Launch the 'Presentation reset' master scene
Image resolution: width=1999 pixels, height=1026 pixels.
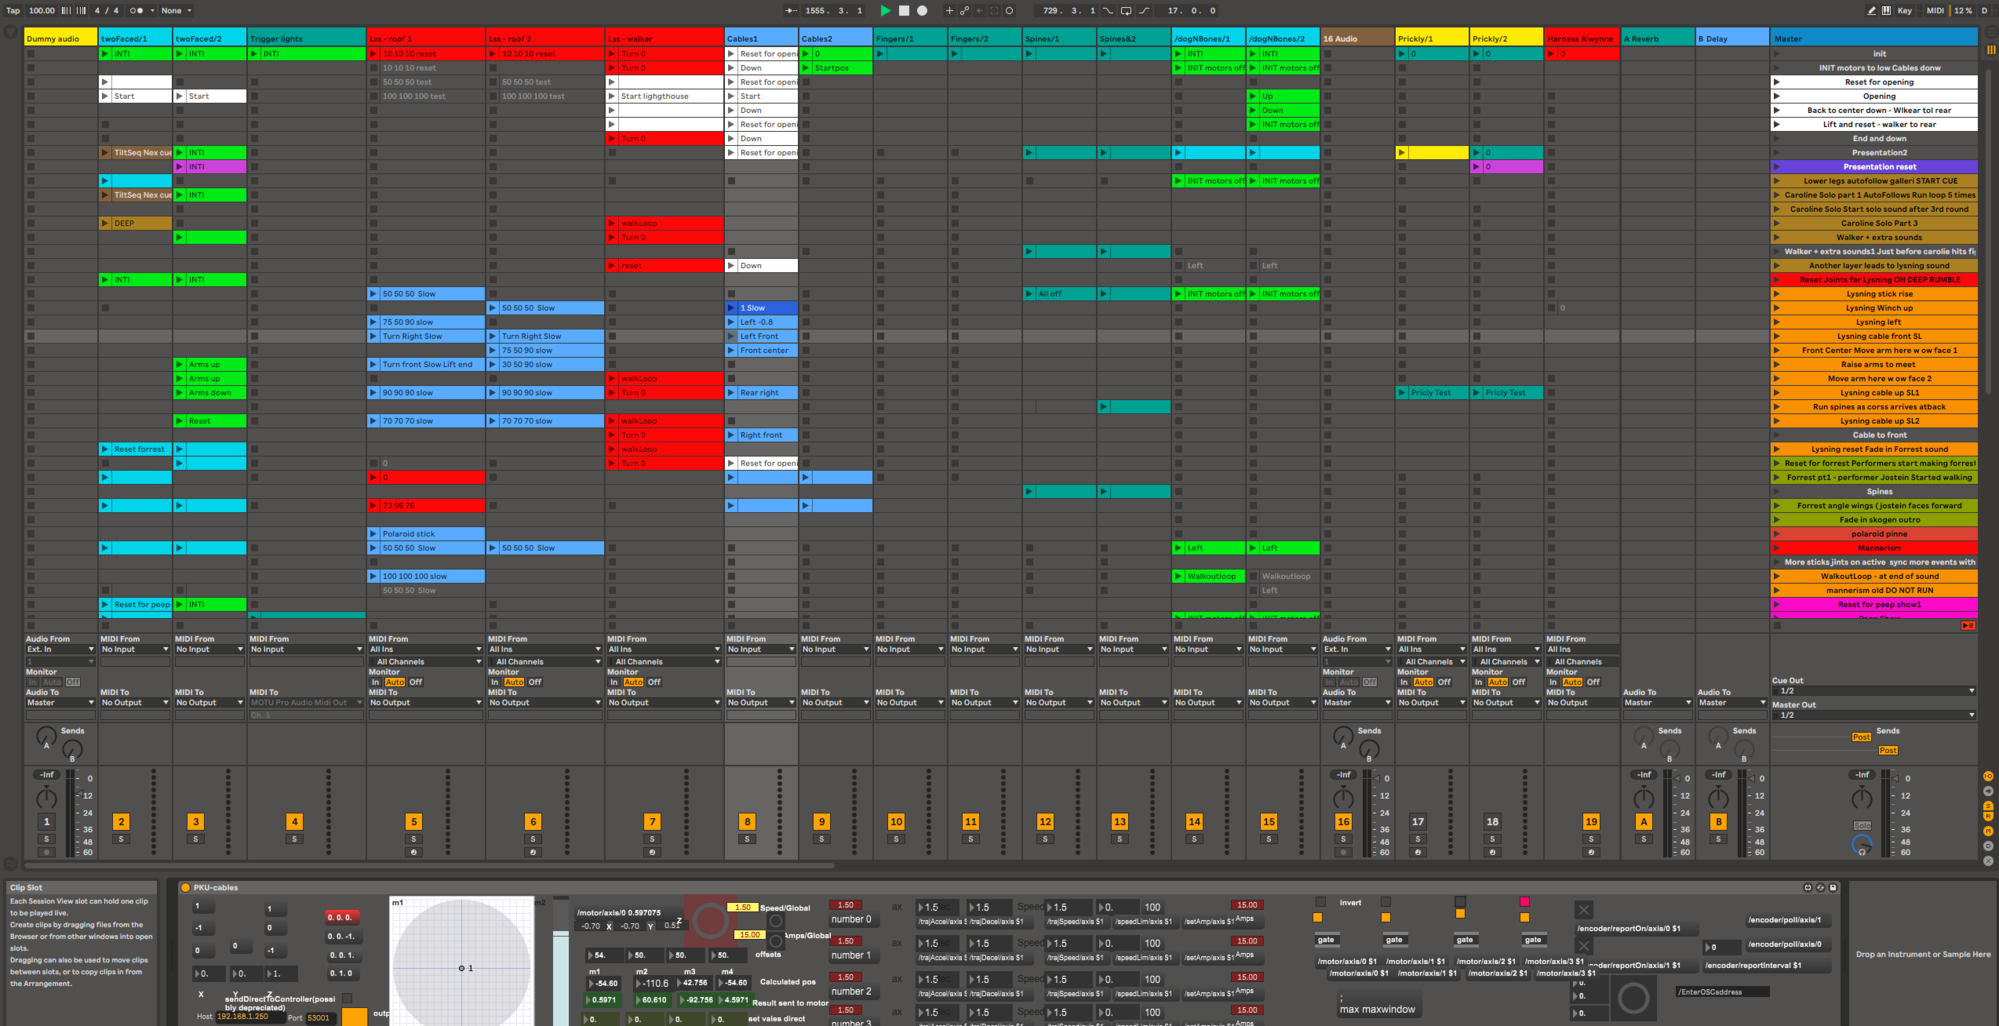[1777, 167]
